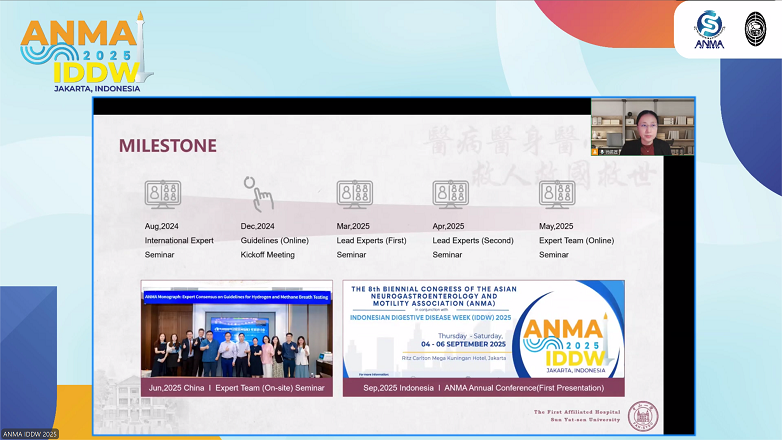782x440 pixels.
Task: Select the speaker webcam thumbnail
Action: [642, 127]
